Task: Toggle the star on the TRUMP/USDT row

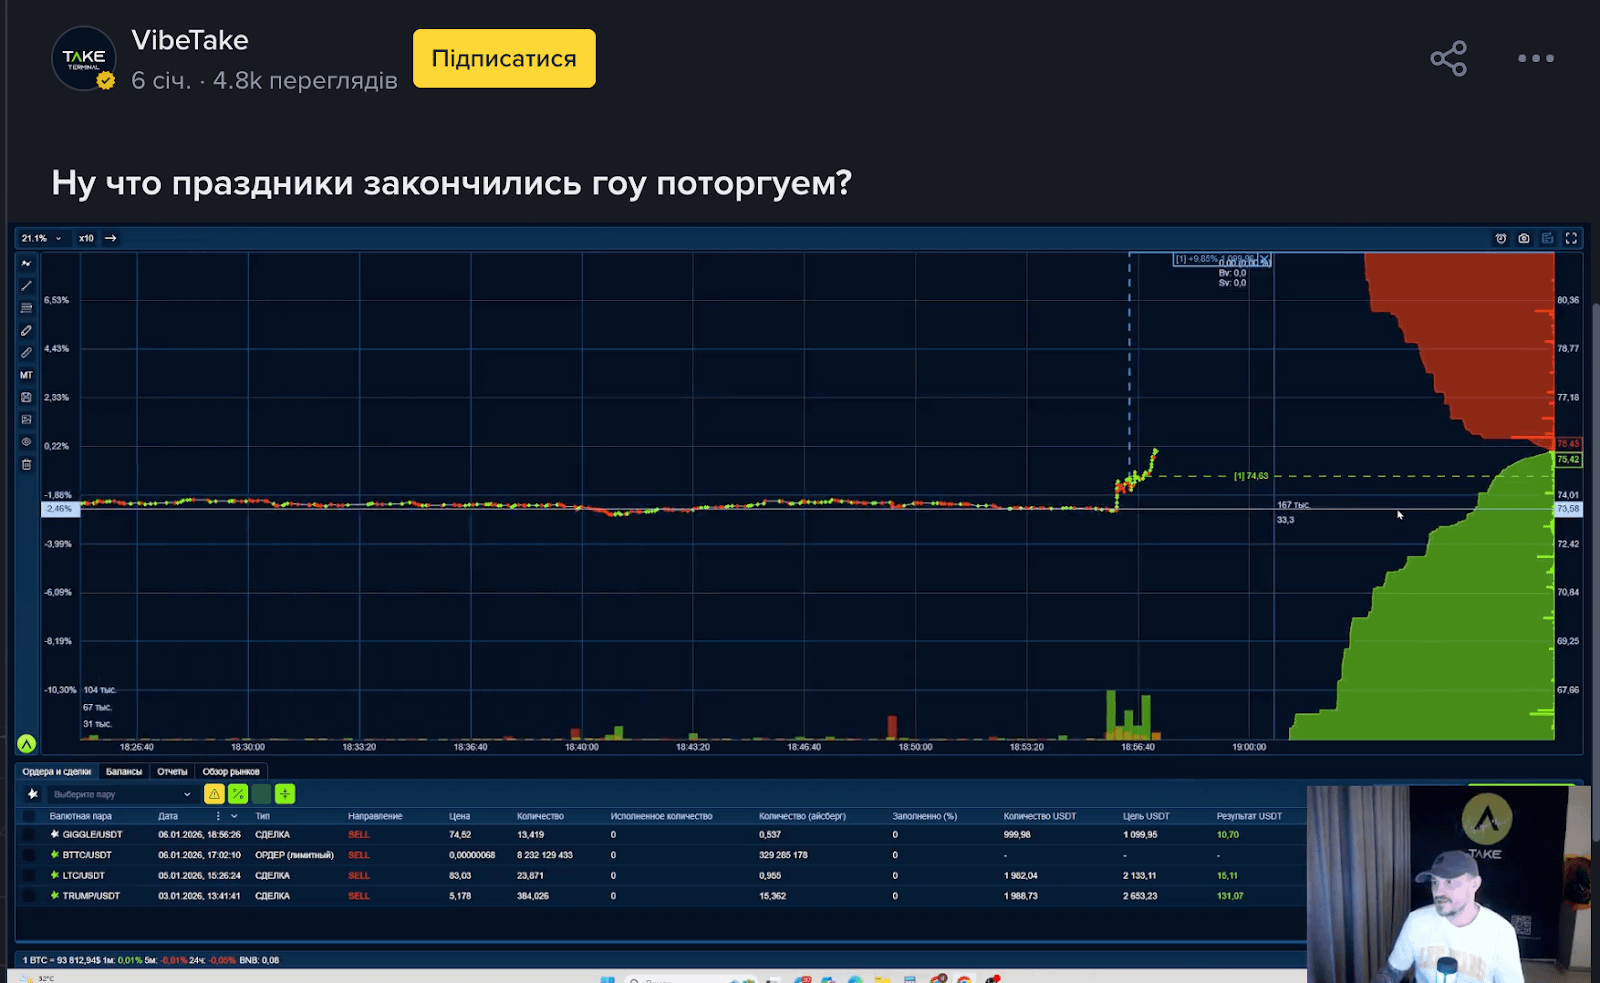Action: (x=55, y=896)
